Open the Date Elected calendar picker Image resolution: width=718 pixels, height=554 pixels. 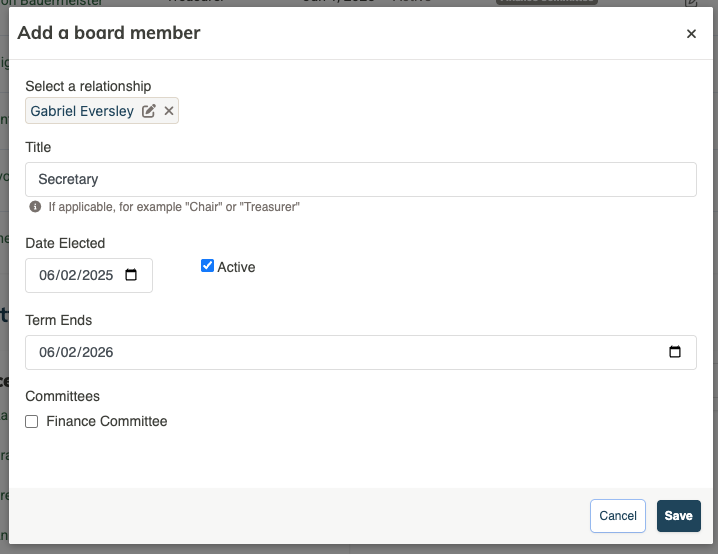pyautogui.click(x=131, y=275)
